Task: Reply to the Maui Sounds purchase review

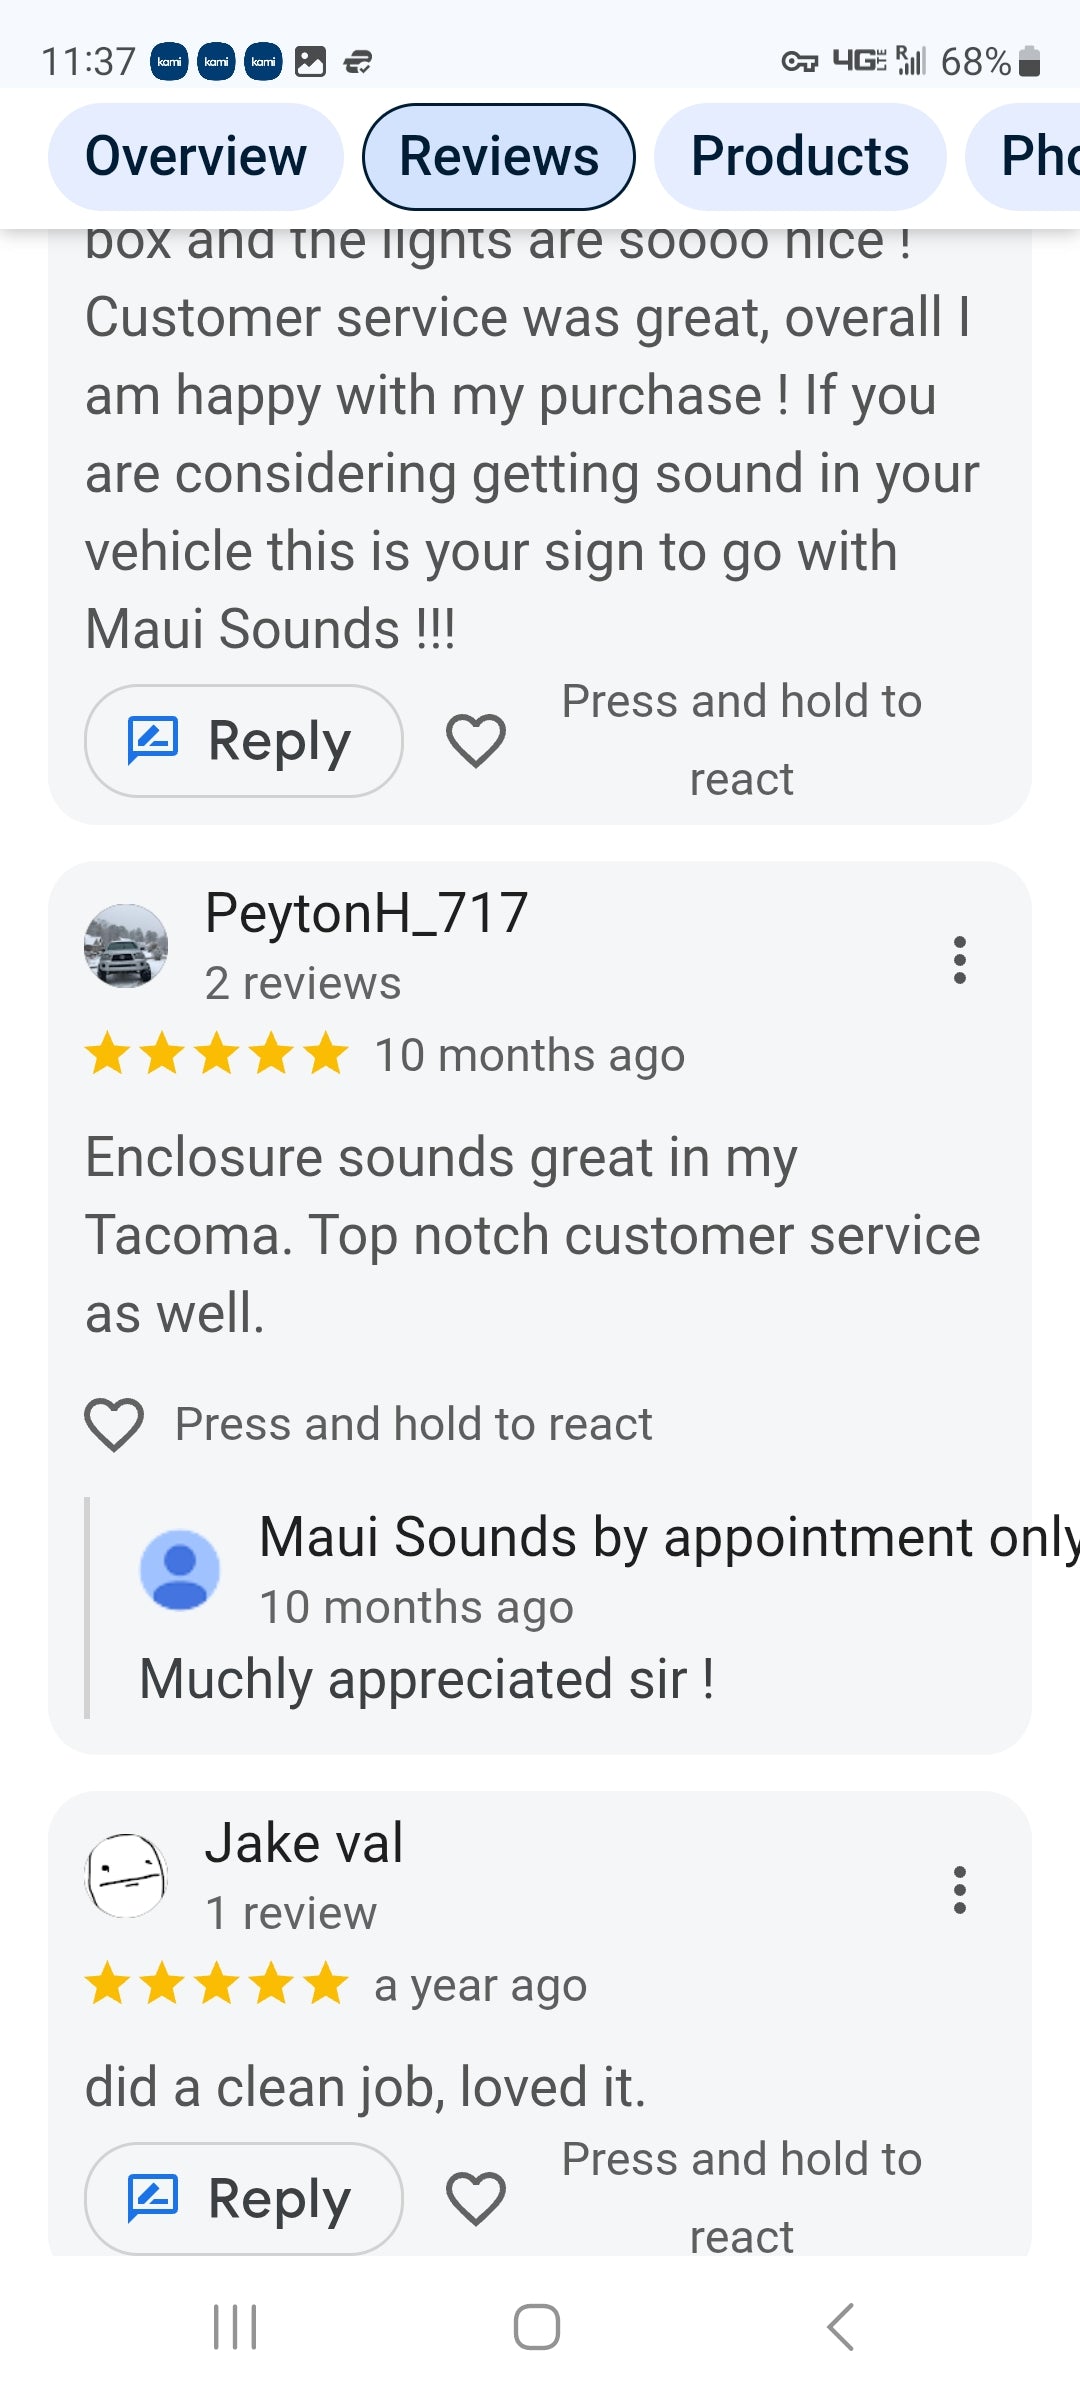Action: [244, 741]
